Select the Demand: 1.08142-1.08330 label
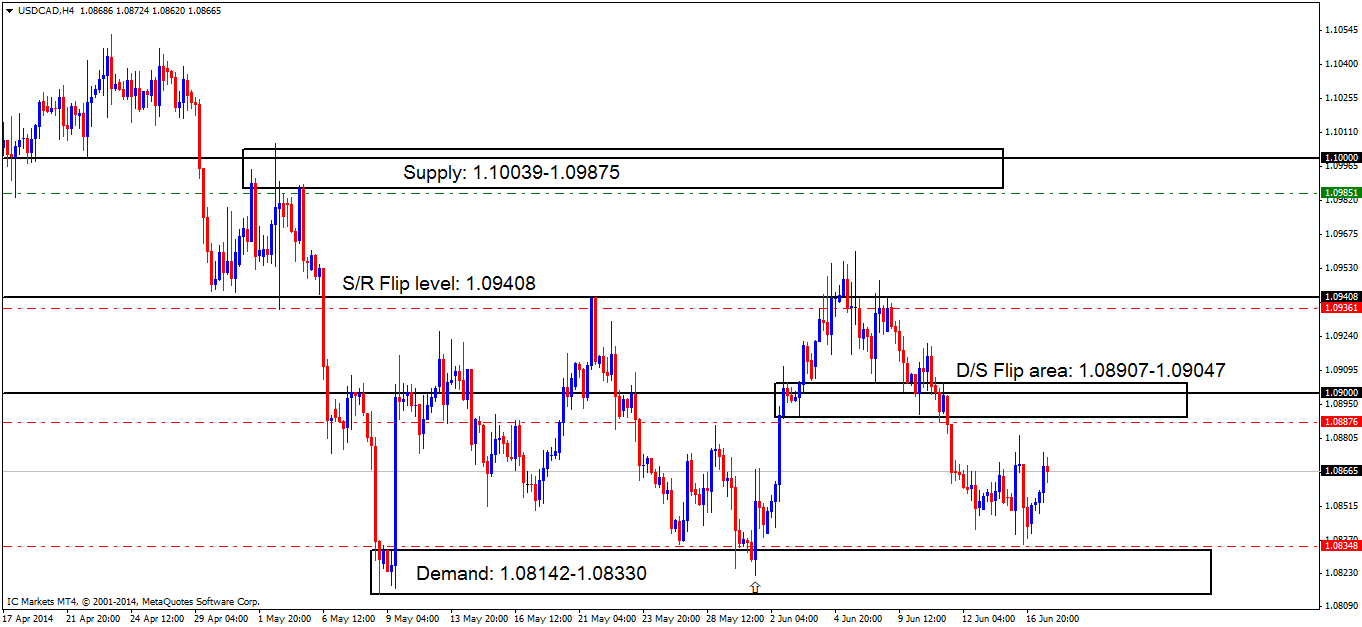Viewport: 1362px width, 627px height. 531,574
